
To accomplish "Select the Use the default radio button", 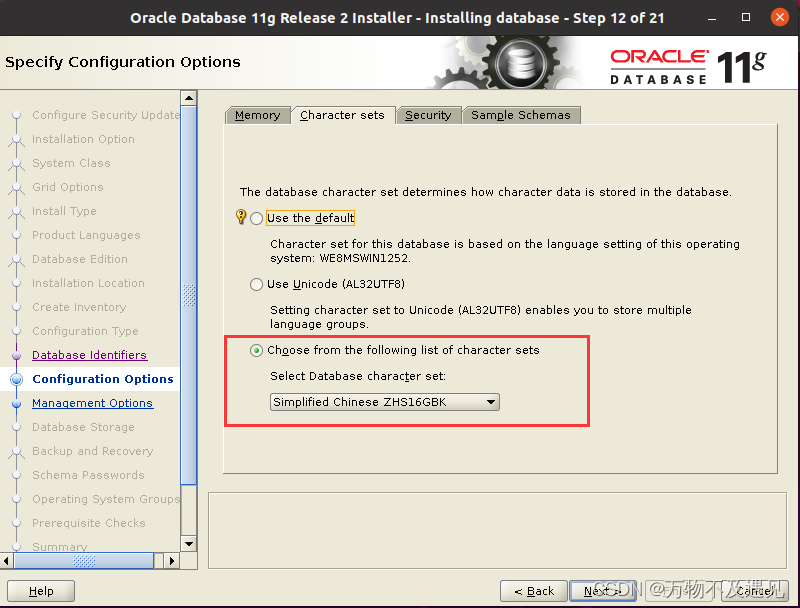I will click(x=257, y=218).
